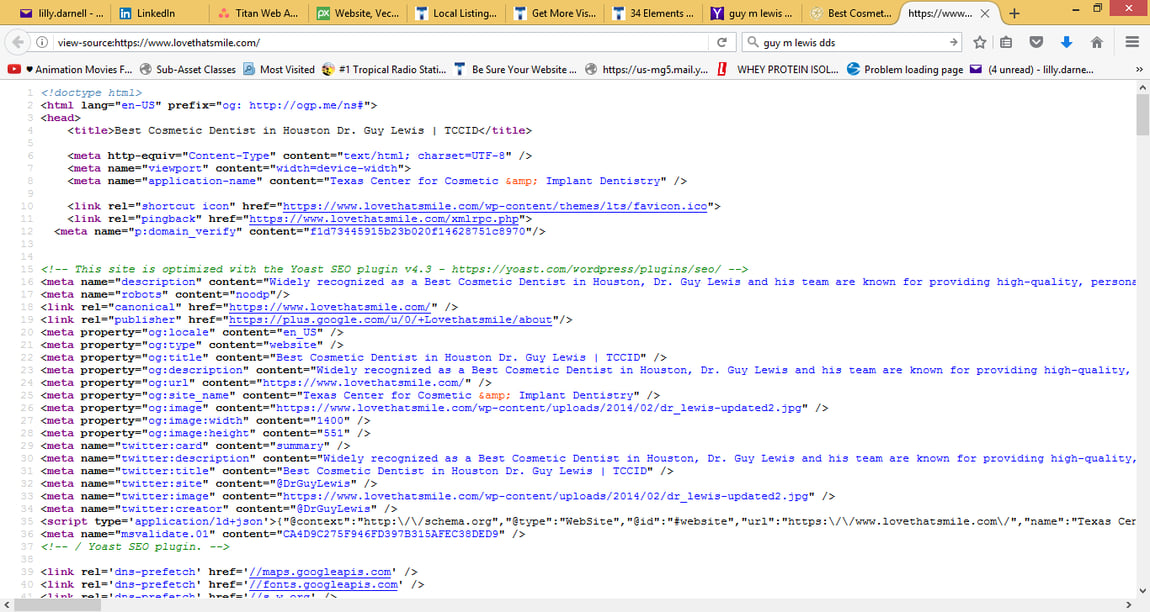Click the vertical scrollbar thumb
The width and height of the screenshot is (1150, 612).
click(1143, 114)
